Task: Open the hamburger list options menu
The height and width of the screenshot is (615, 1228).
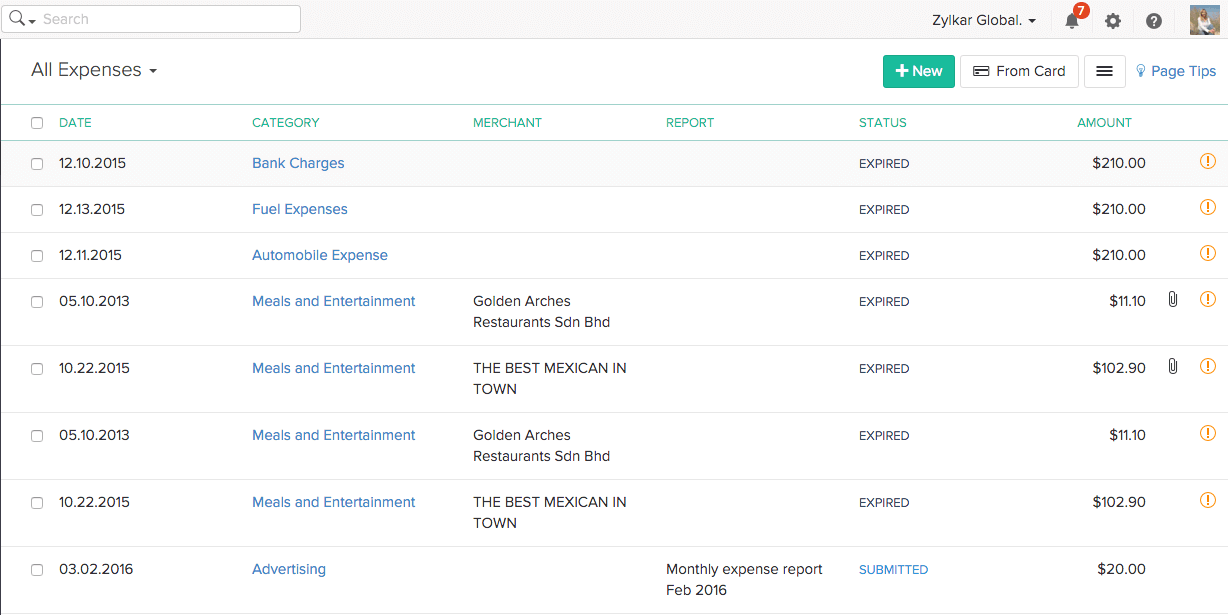Action: click(x=1105, y=71)
